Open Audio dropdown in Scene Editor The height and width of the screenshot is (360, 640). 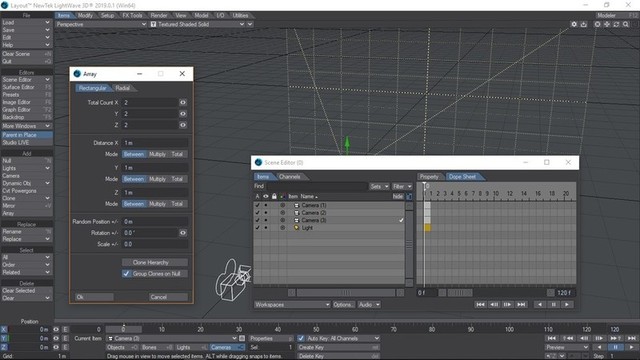tap(369, 304)
